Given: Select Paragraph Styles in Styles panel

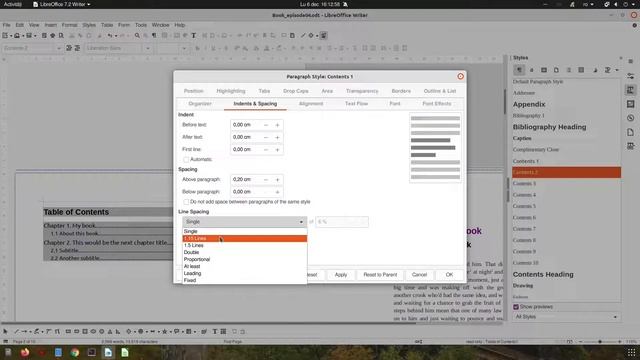Looking at the screenshot, I should point(519,70).
